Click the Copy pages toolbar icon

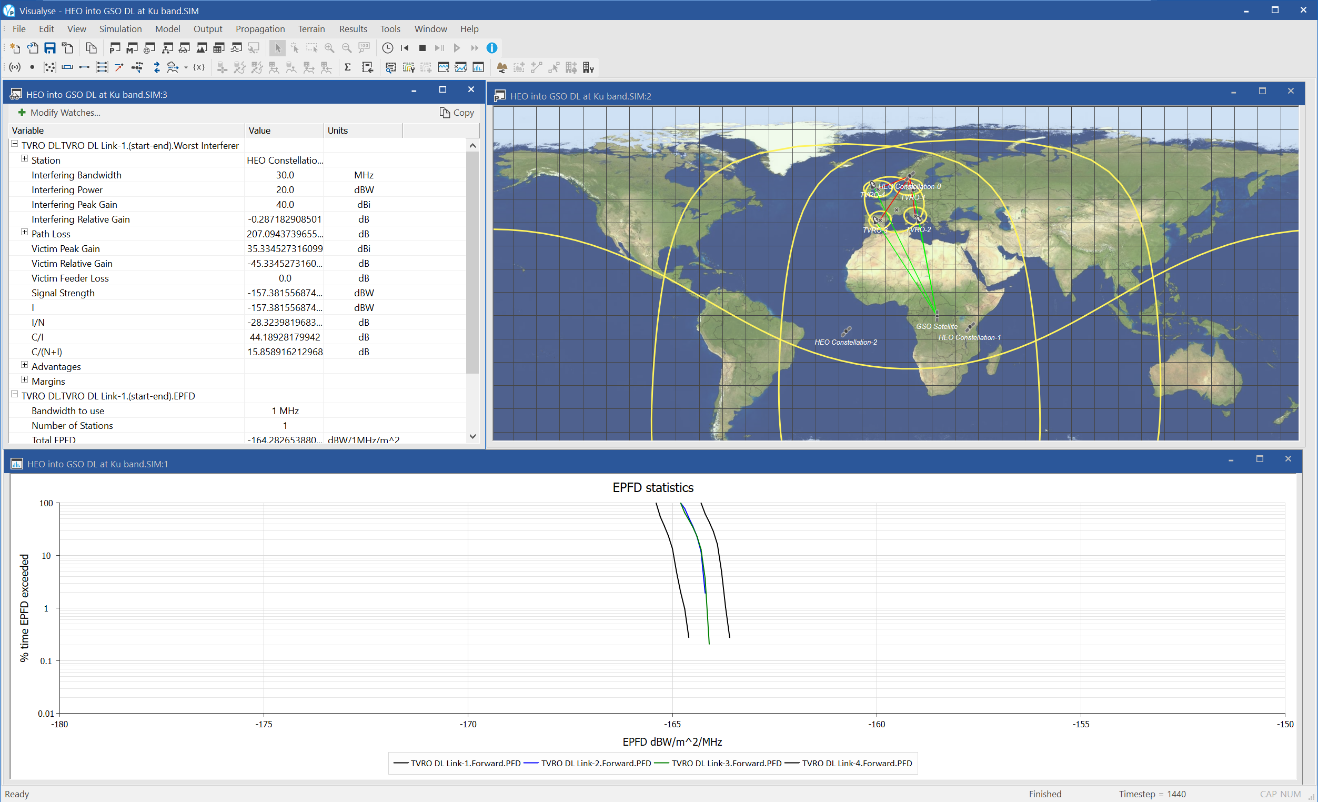91,48
